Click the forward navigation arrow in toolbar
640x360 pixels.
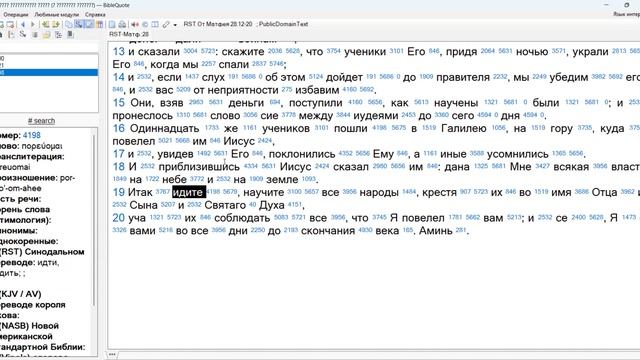tap(33, 24)
